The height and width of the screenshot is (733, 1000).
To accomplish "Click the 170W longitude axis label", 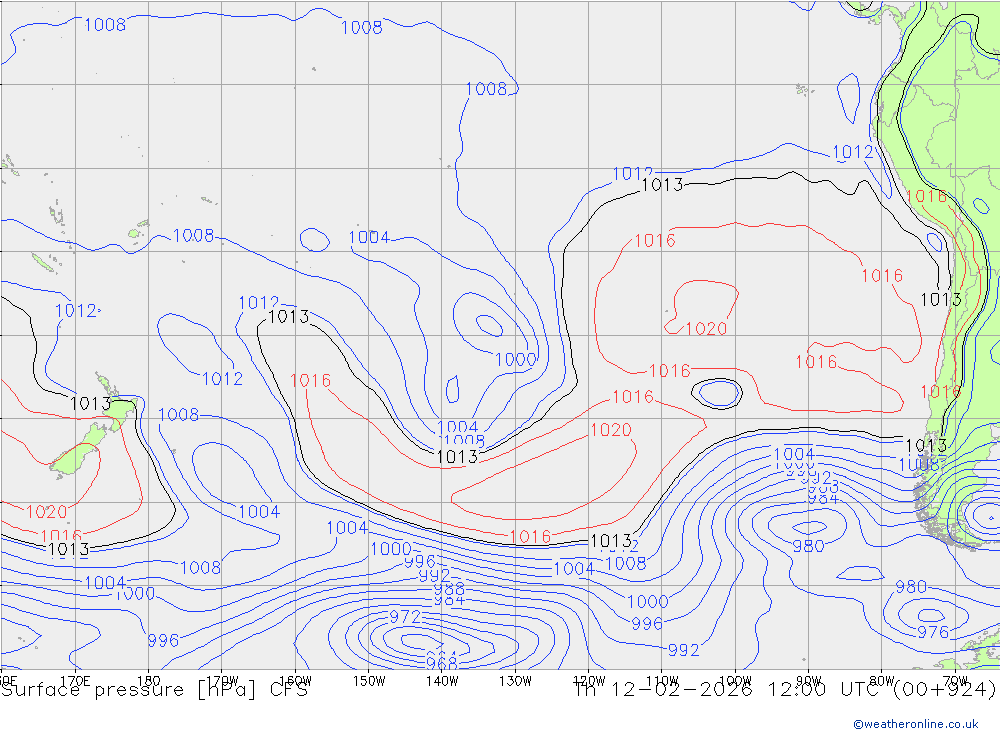I will point(222,681).
